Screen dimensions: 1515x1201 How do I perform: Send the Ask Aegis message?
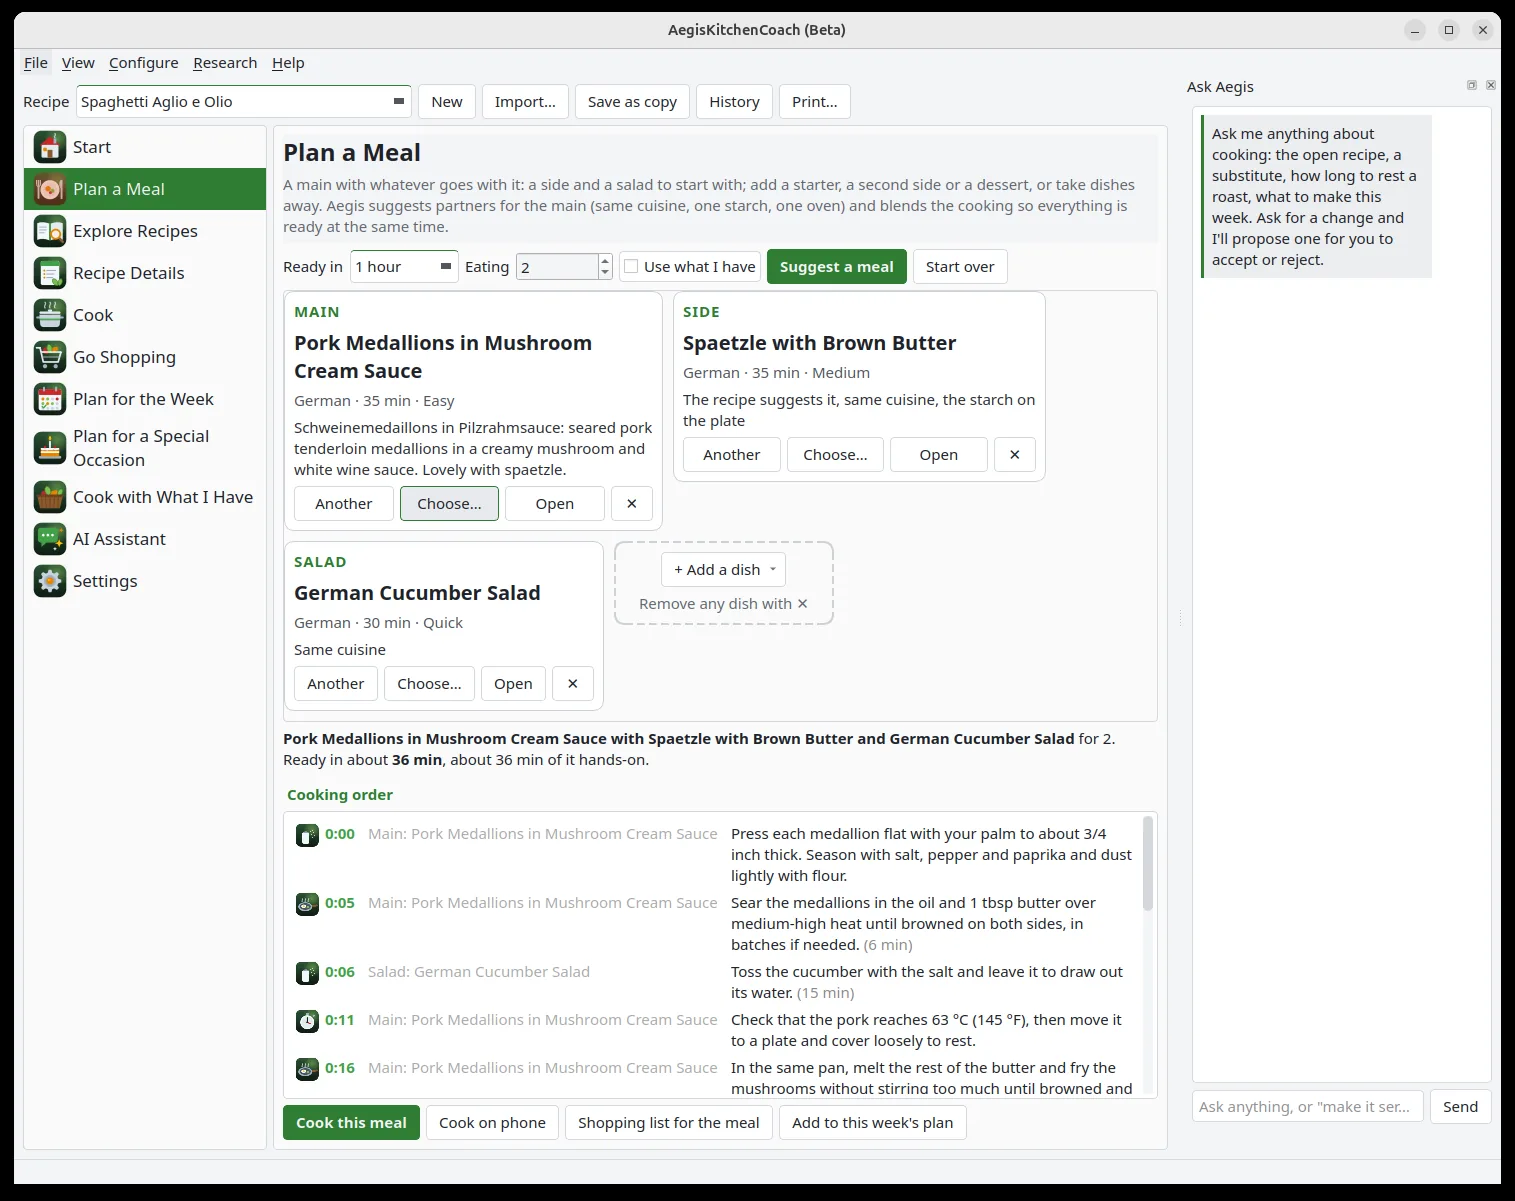click(1460, 1107)
